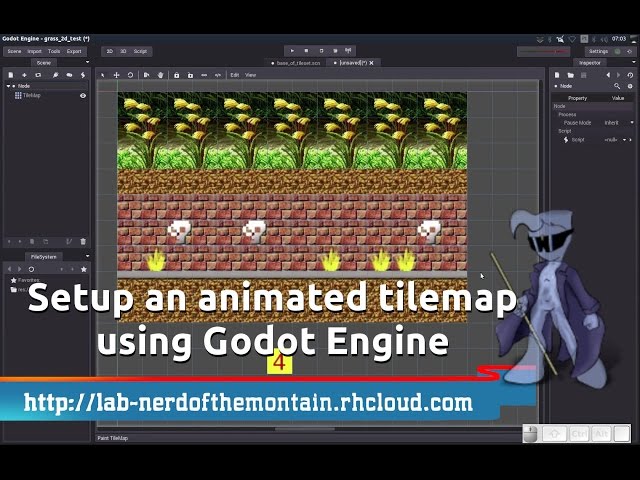Open the FileSystem dock dropdown arrow
The width and height of the screenshot is (640, 480).
point(87,256)
